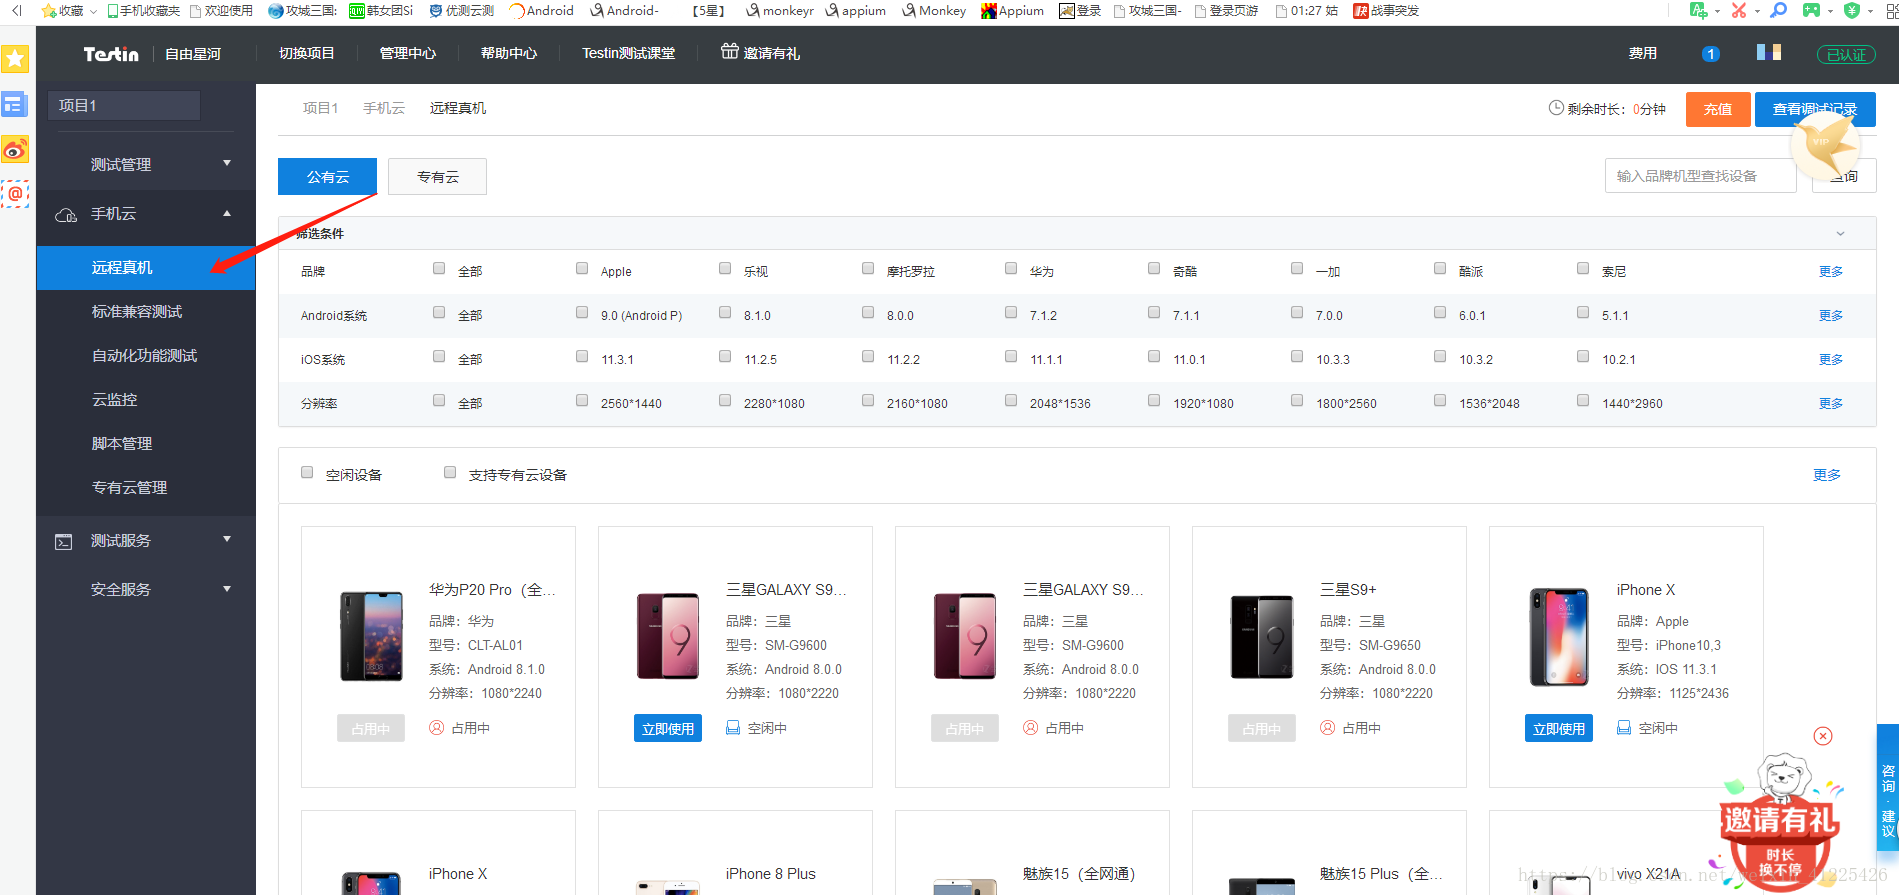Open the blue list sidebar icon
The width and height of the screenshot is (1899, 895).
point(15,104)
